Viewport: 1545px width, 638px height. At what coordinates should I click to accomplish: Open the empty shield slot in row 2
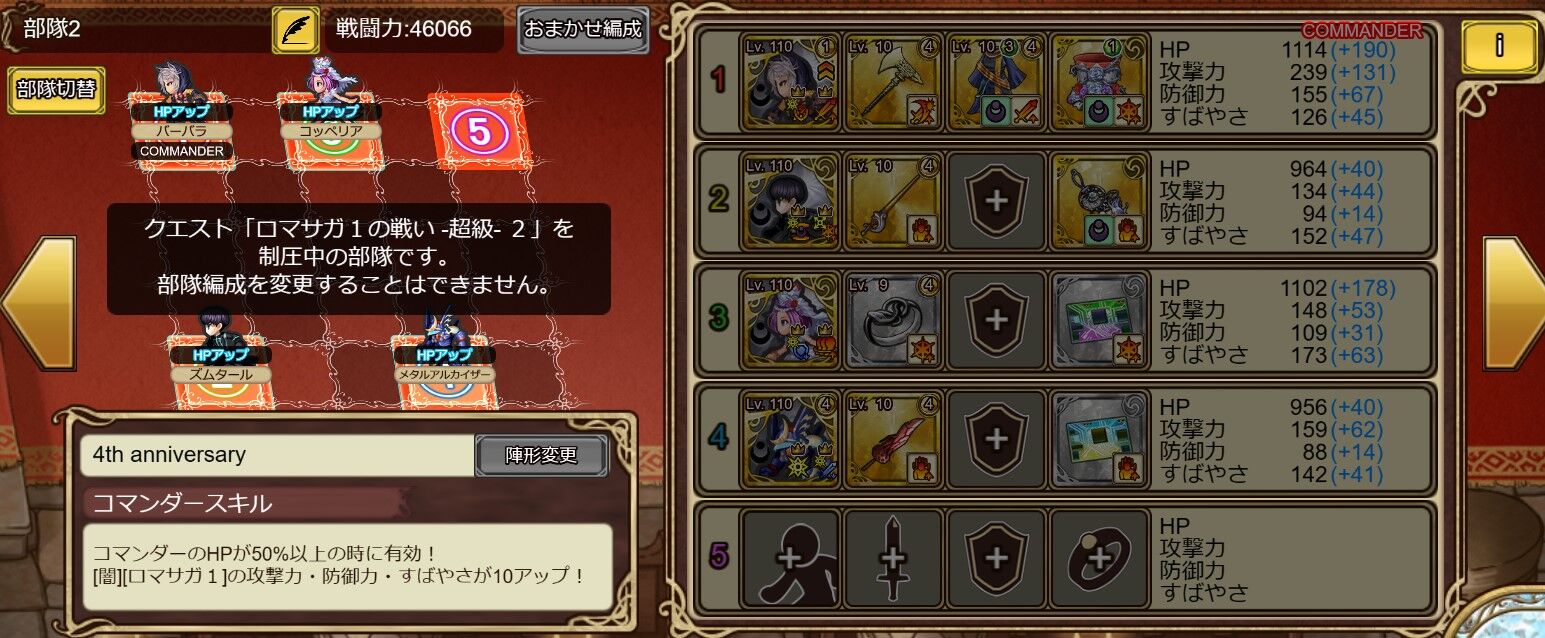tap(996, 199)
